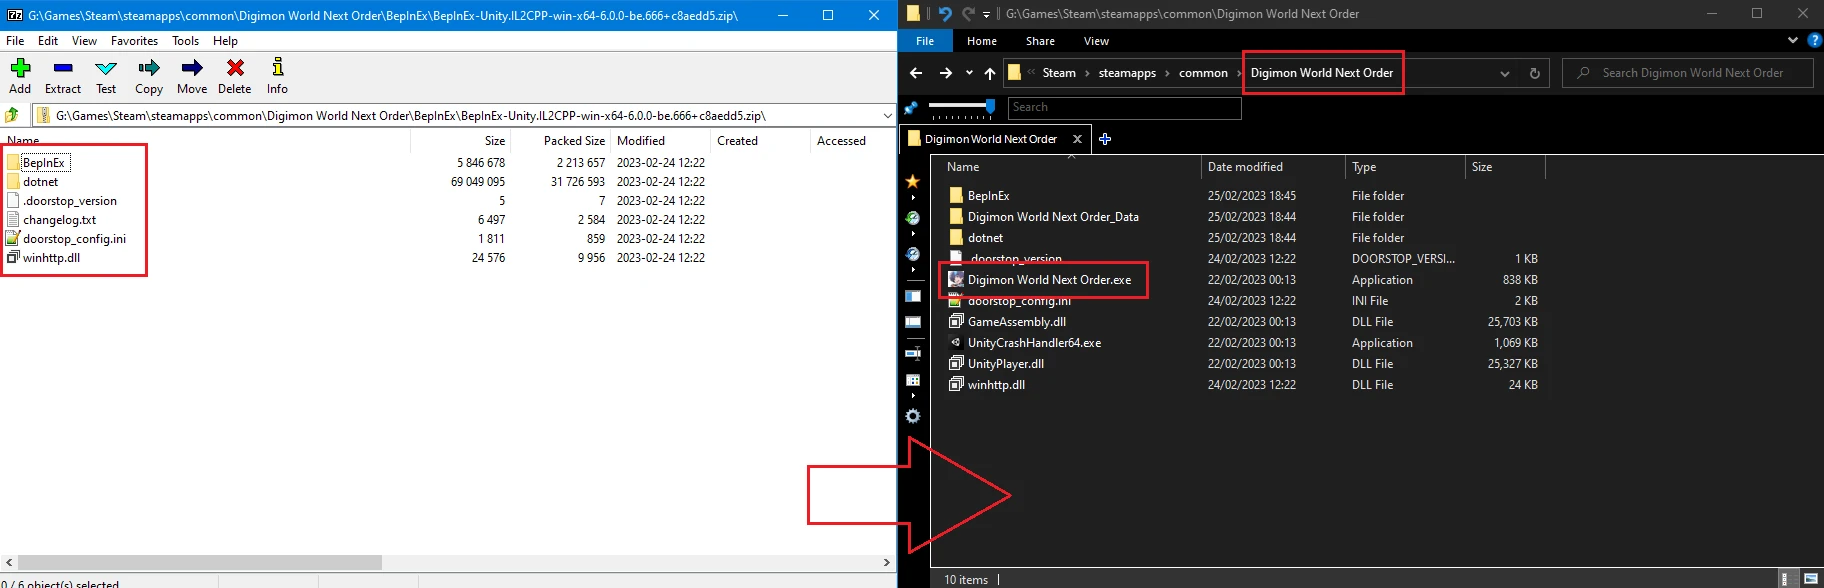Select Digimon World Next Order.exe in Explorer
1824x588 pixels.
(x=1040, y=280)
